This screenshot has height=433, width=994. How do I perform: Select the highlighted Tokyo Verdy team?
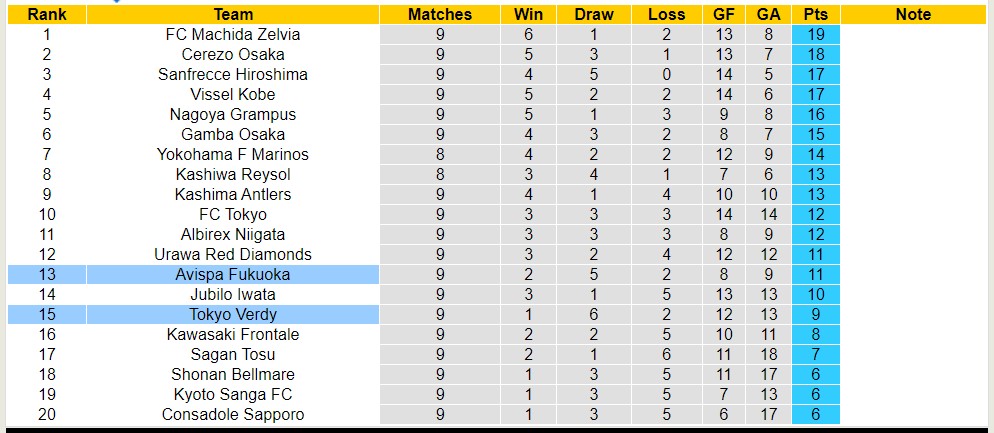pyautogui.click(x=233, y=314)
